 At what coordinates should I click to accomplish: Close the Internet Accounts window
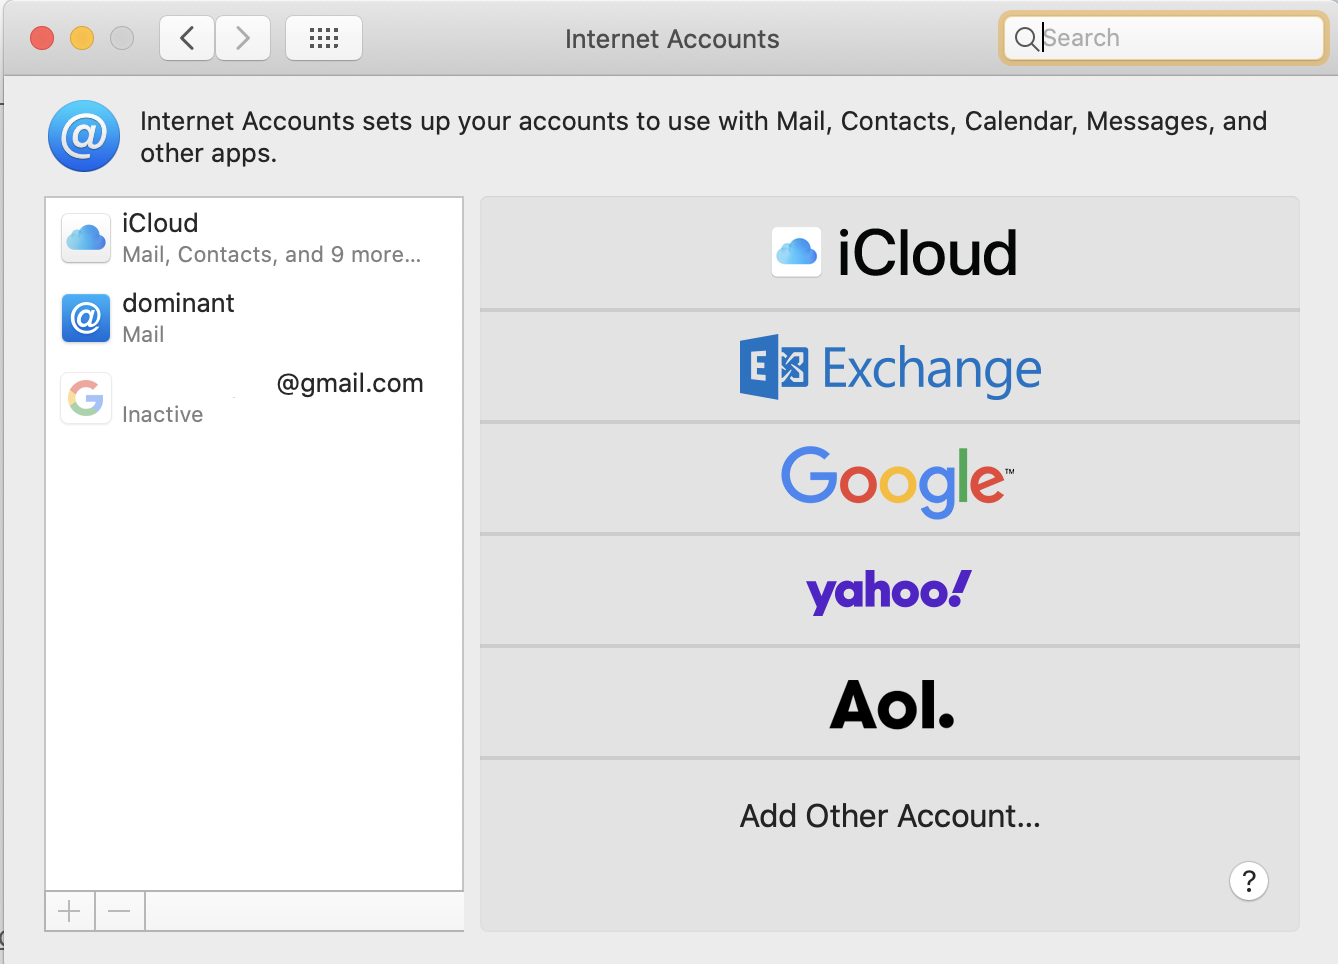pos(42,38)
